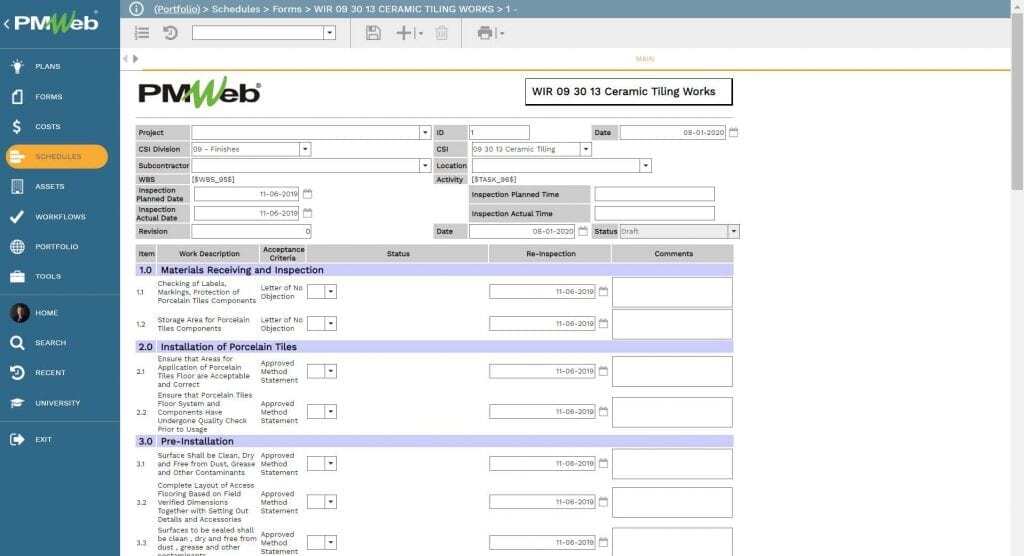Click the ID input field
Screen dimensions: 1024x556
(499, 133)
